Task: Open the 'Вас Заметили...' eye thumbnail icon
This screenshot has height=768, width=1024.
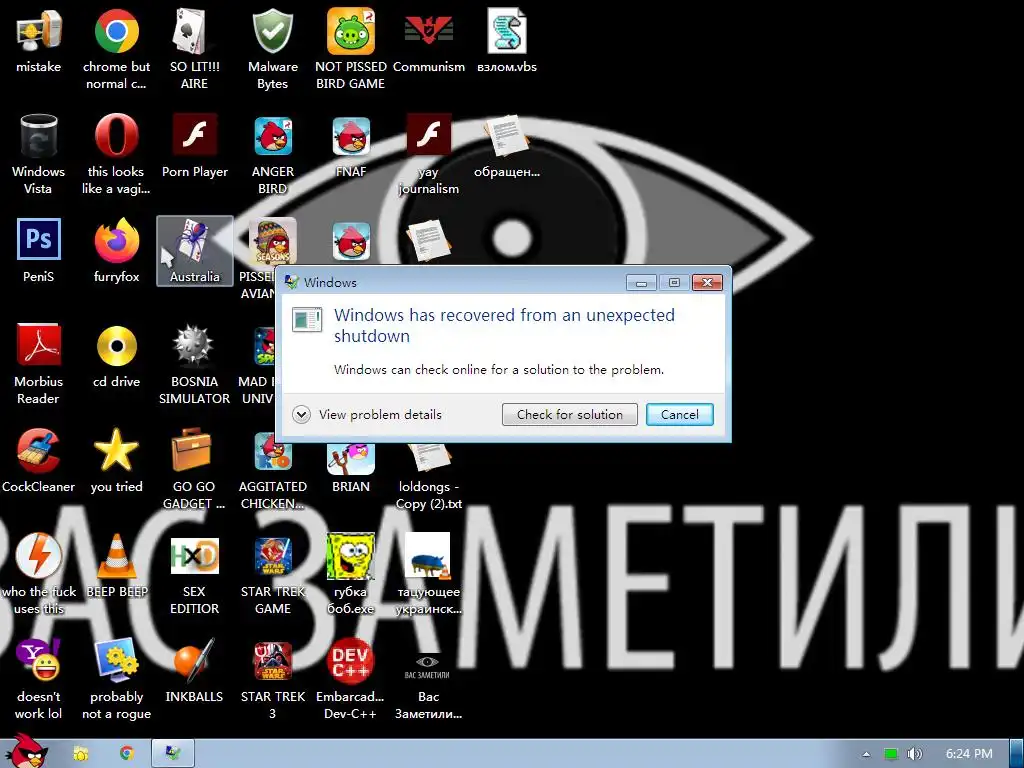Action: click(x=428, y=666)
